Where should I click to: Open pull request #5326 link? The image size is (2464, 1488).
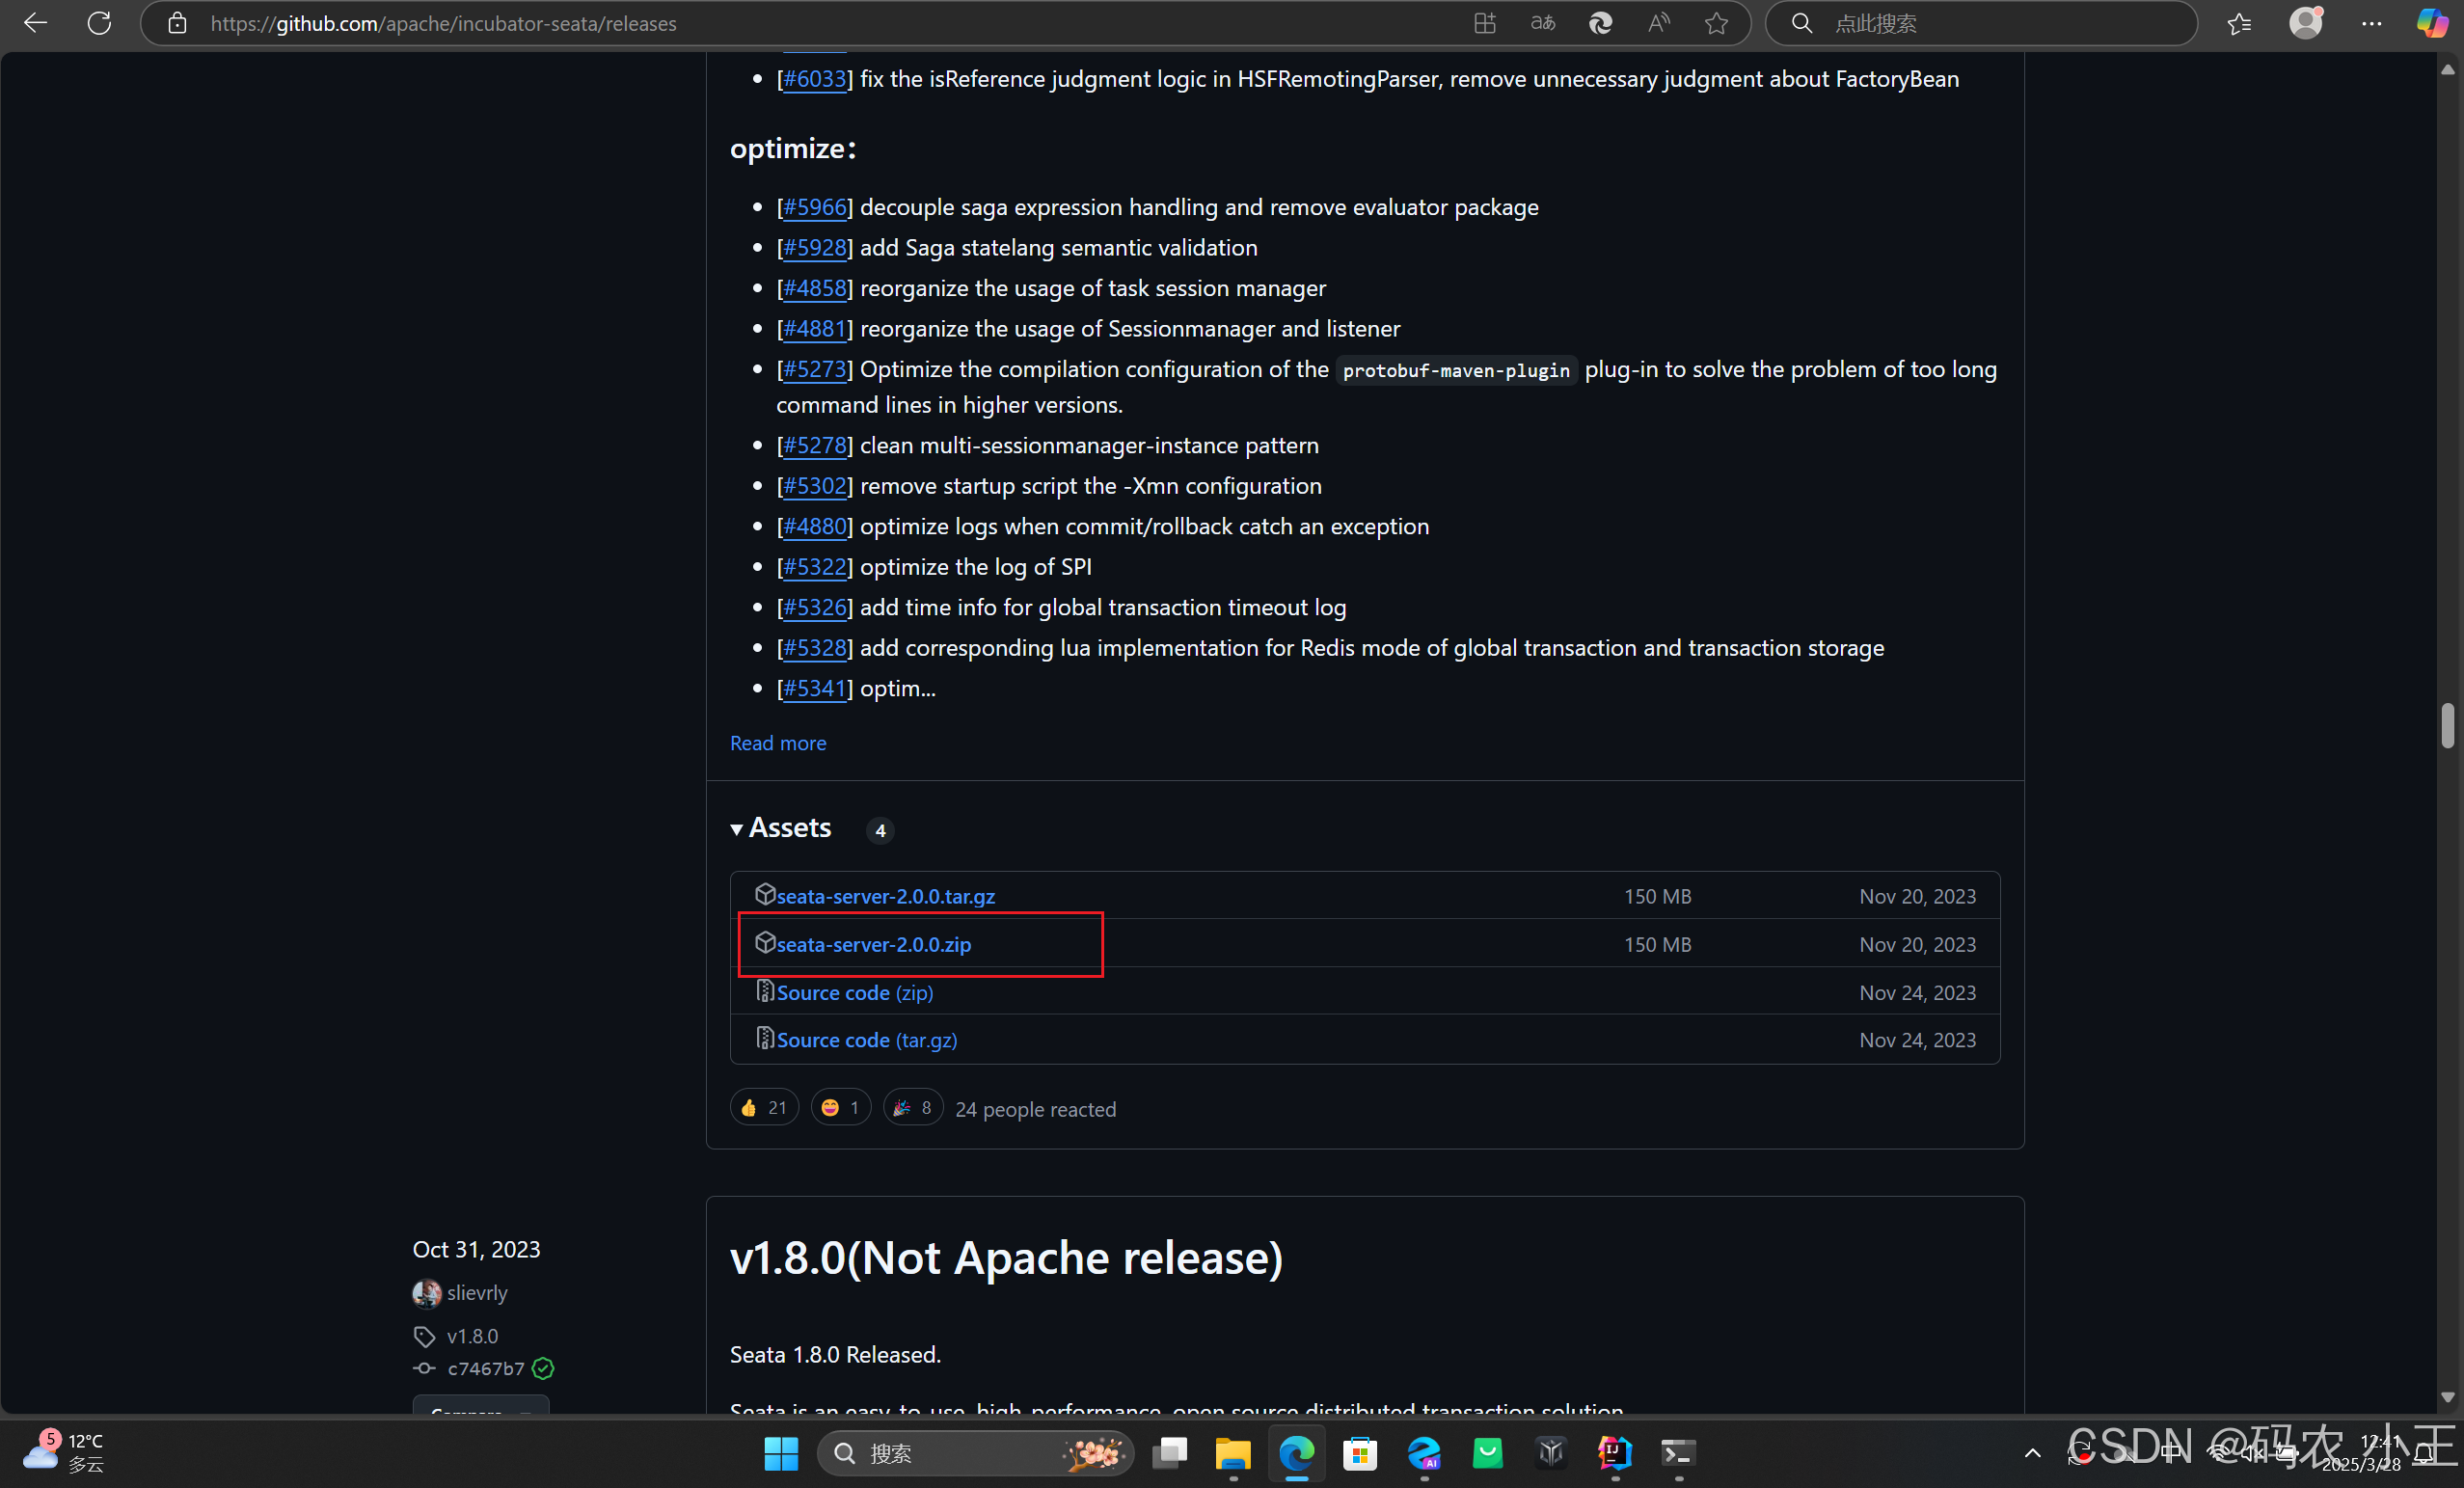coord(814,607)
